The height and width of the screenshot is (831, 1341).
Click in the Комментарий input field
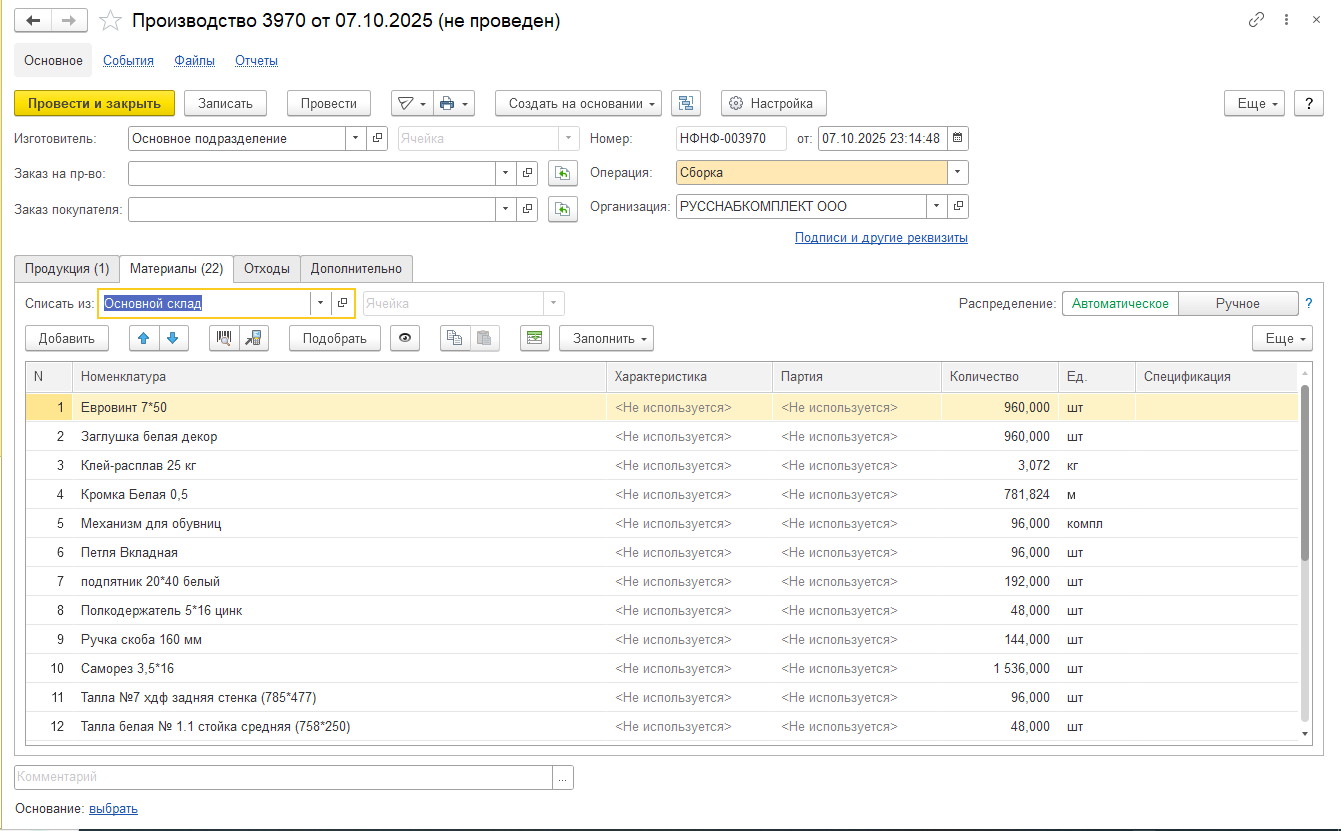pyautogui.click(x=283, y=777)
